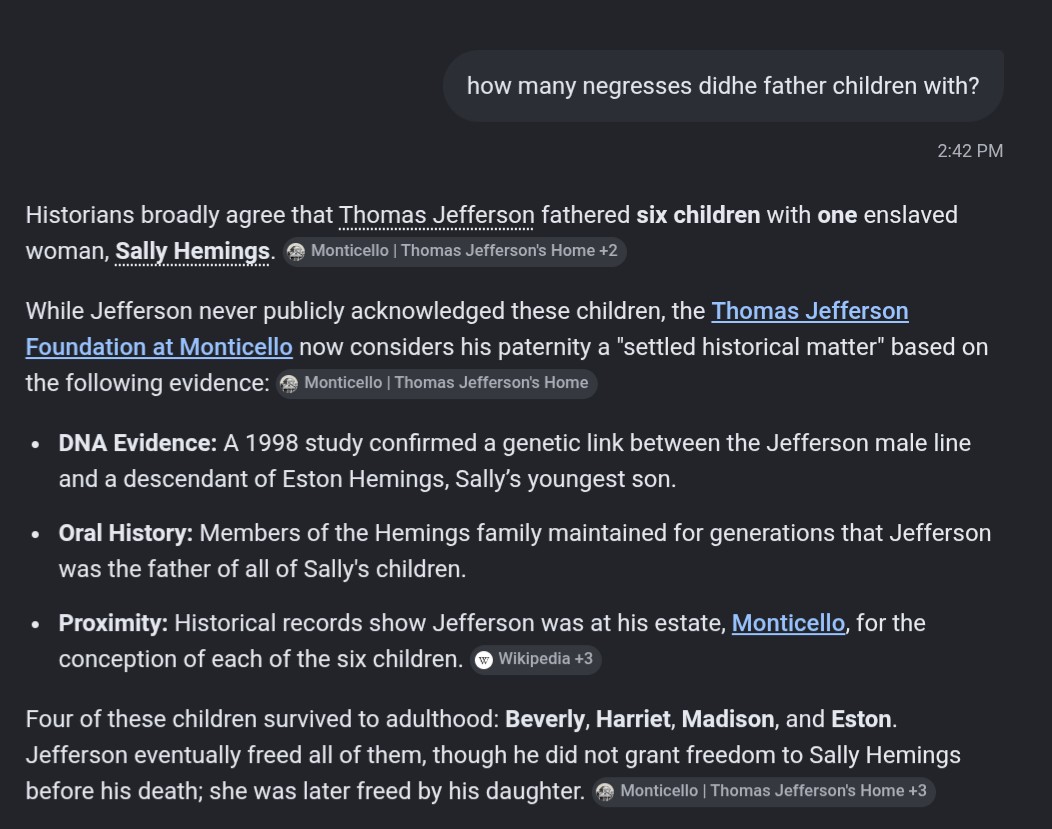Click Monticello logo icon after 'following evidence:'
This screenshot has width=1052, height=829.
289,384
